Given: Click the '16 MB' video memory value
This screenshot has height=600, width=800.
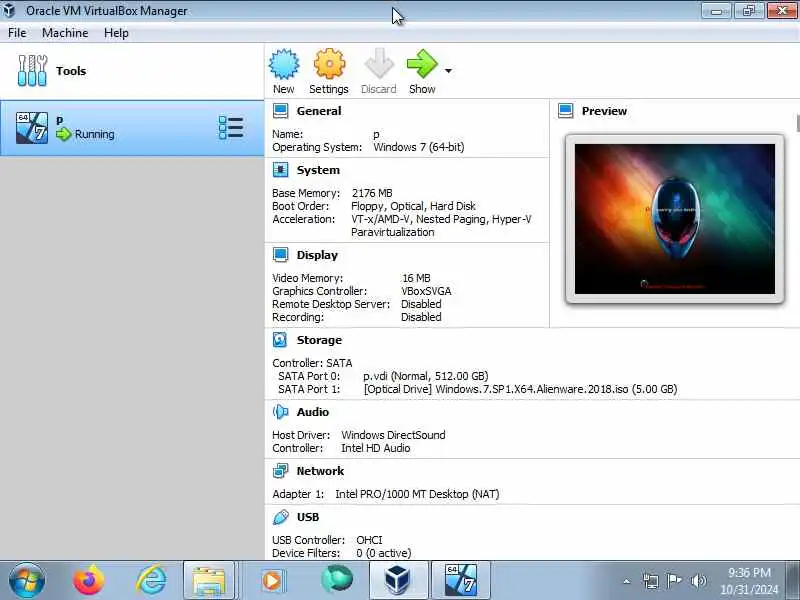Looking at the screenshot, I should [x=416, y=278].
